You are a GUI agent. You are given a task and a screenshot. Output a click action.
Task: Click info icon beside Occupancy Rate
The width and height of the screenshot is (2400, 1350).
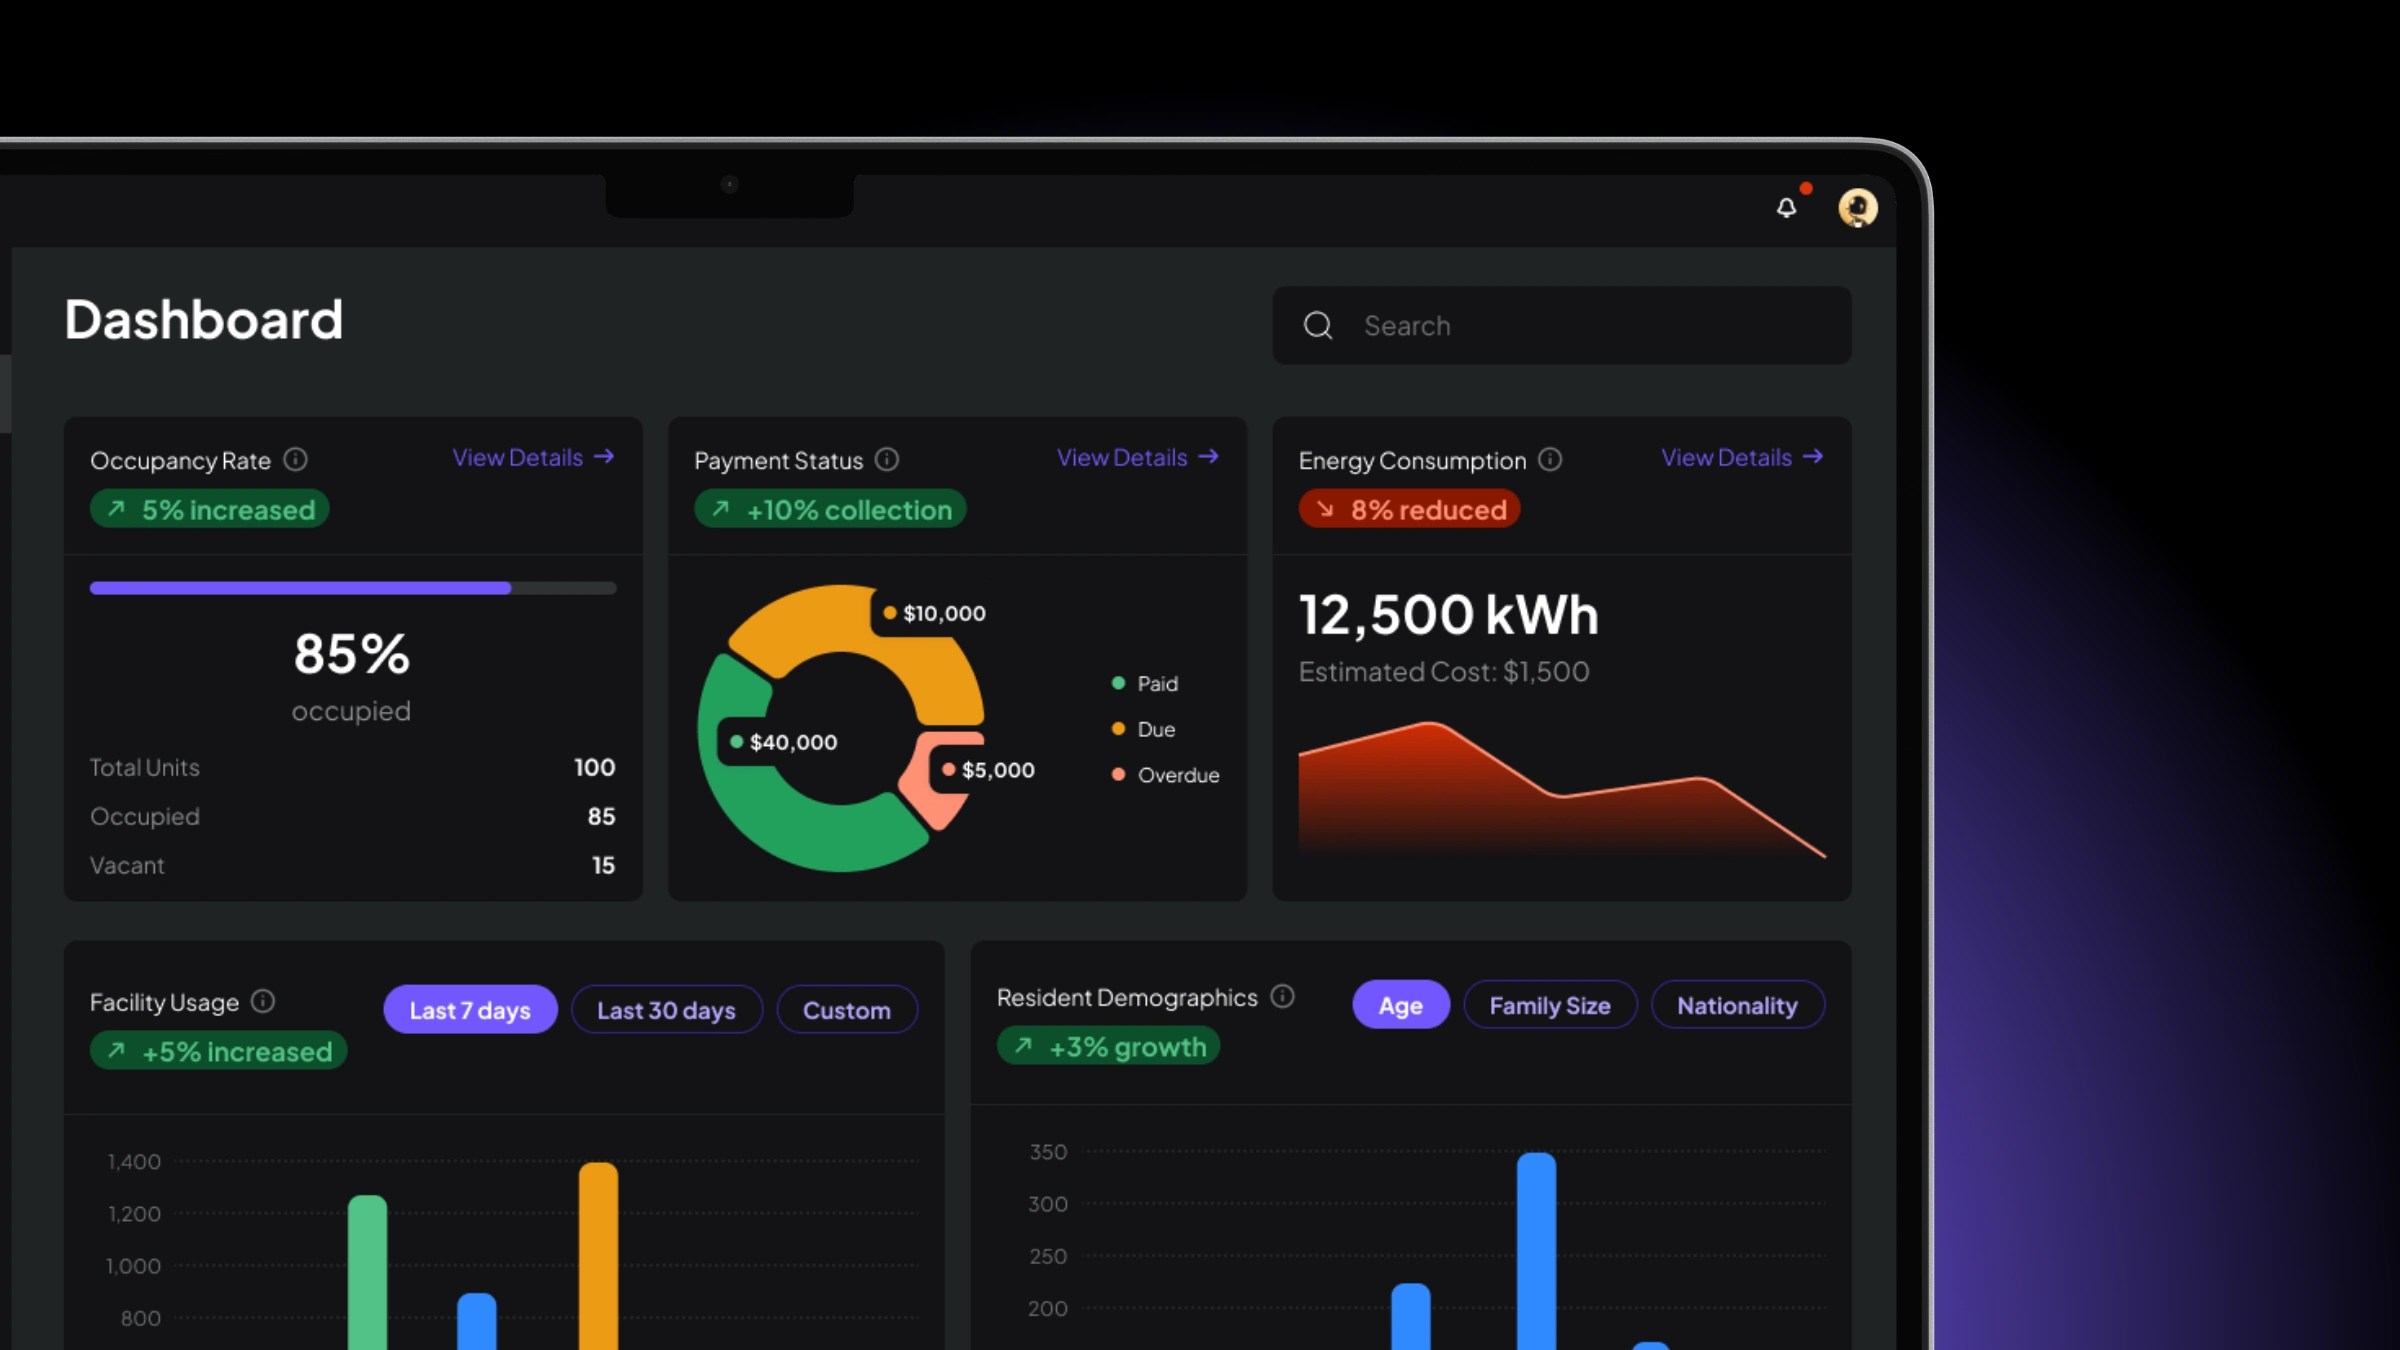(295, 460)
